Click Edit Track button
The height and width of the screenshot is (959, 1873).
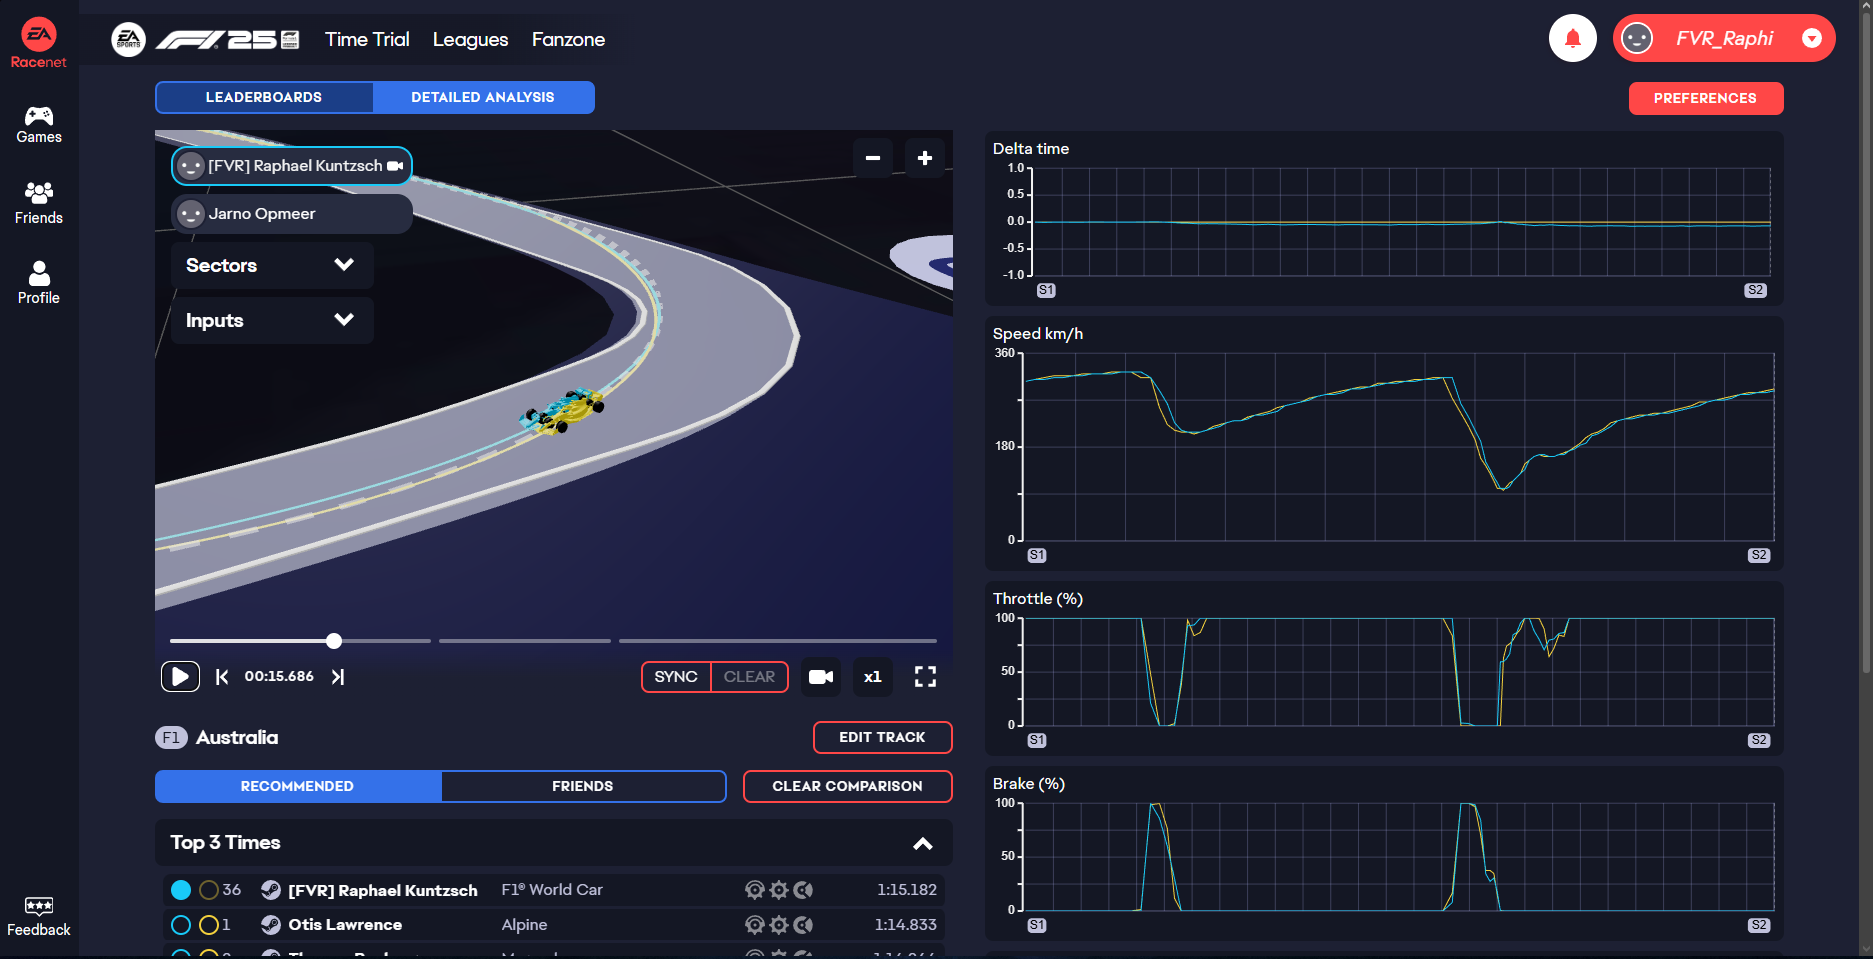(882, 737)
